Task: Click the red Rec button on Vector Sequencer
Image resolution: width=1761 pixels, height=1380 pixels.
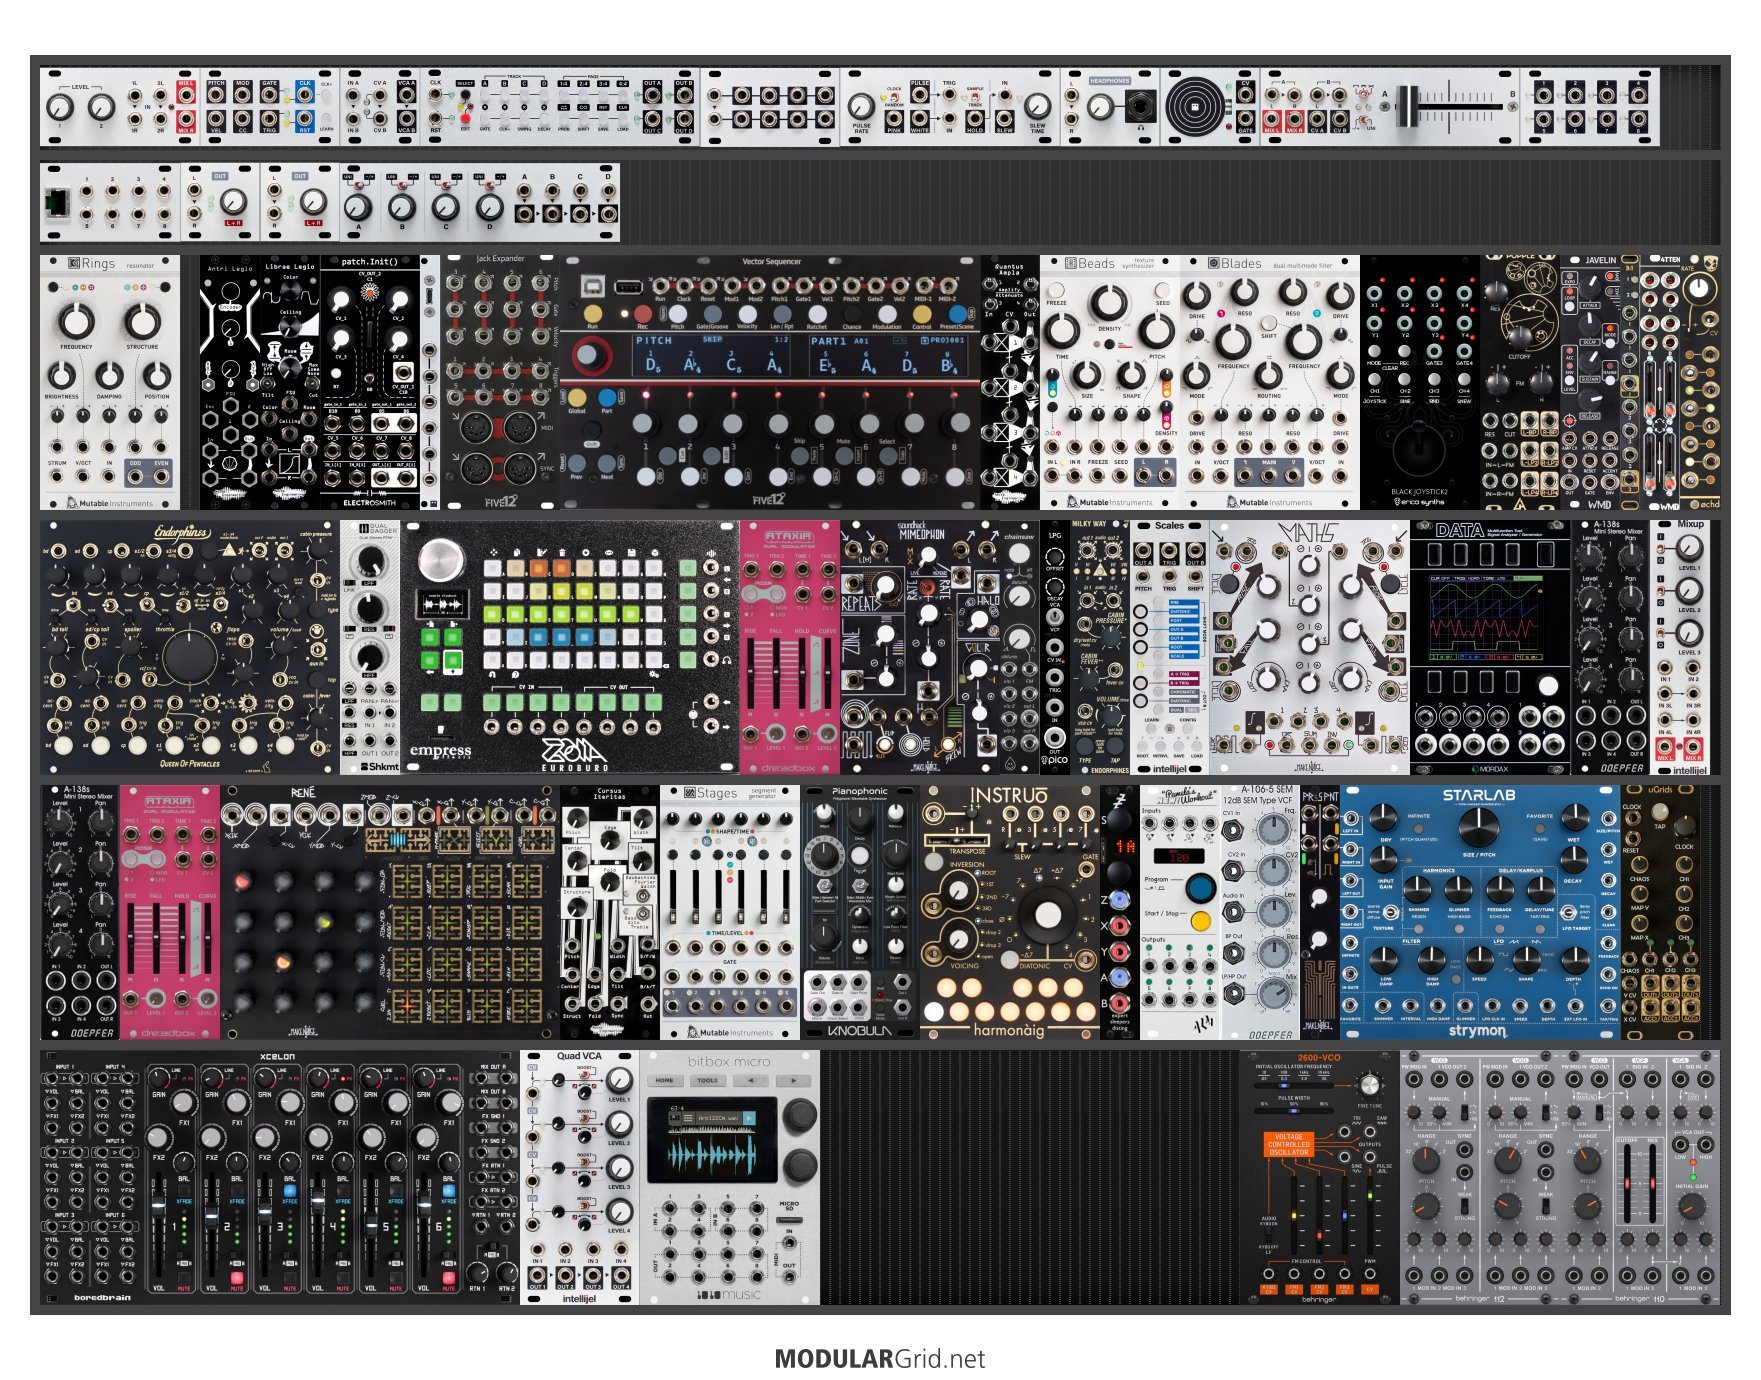Action: (x=642, y=313)
